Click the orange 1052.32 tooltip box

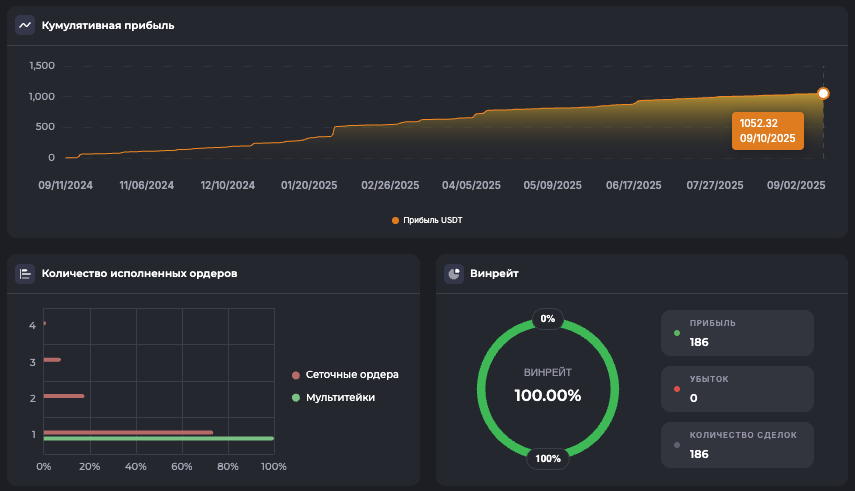point(767,131)
